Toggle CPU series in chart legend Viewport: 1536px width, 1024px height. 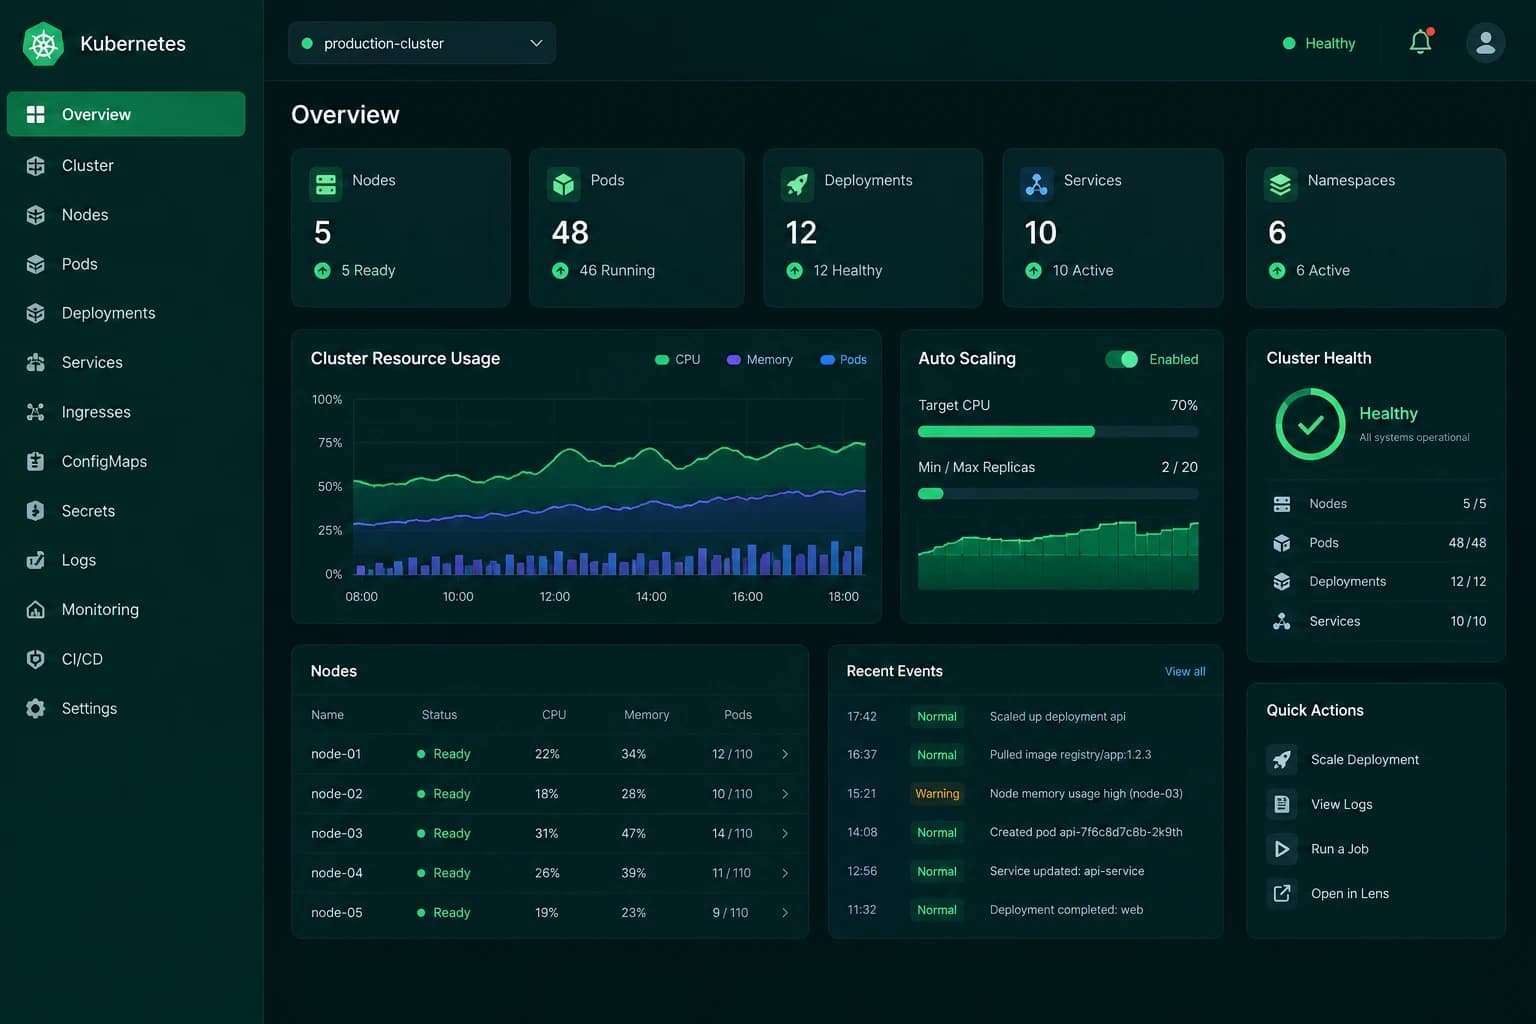[x=677, y=360]
